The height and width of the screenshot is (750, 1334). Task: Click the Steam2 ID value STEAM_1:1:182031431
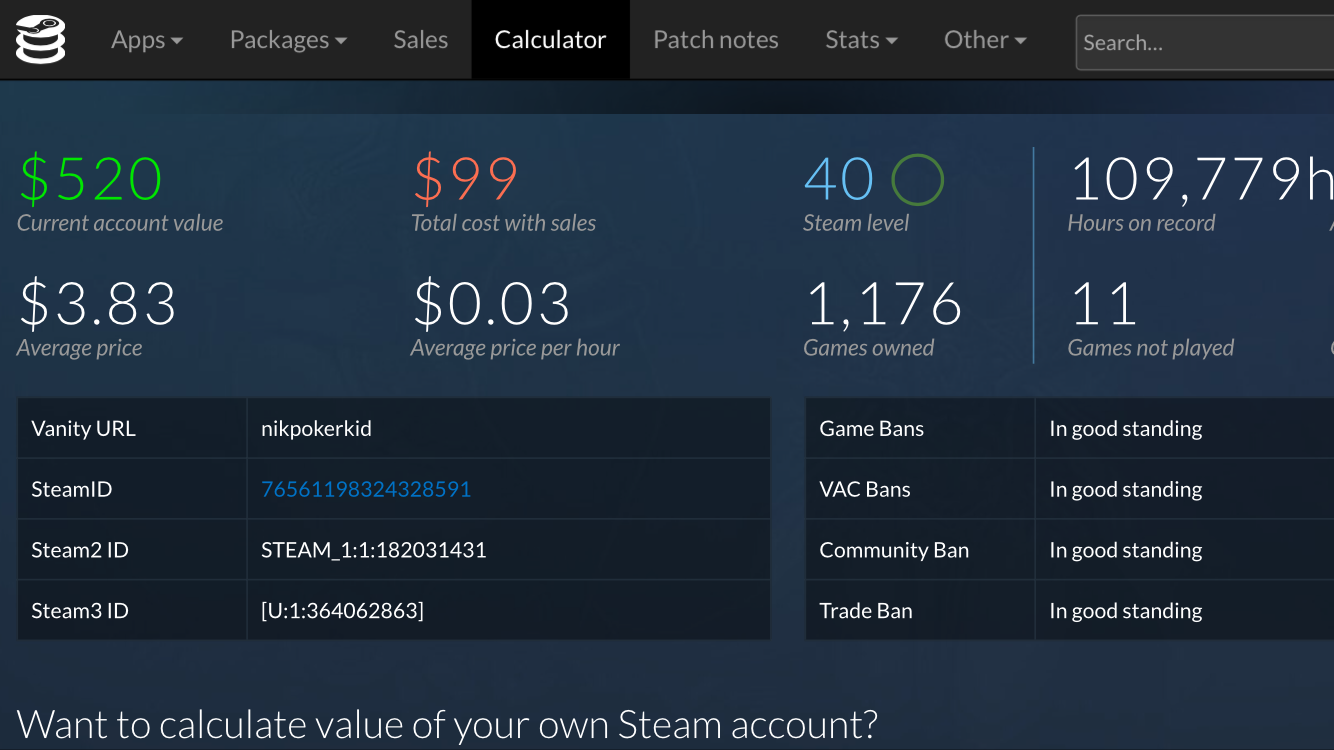coord(373,550)
